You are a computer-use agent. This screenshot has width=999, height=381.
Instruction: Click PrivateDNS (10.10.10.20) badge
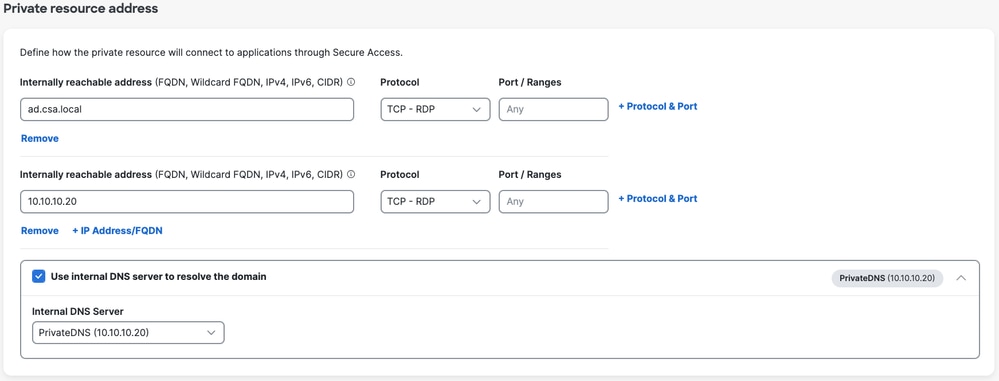887,278
